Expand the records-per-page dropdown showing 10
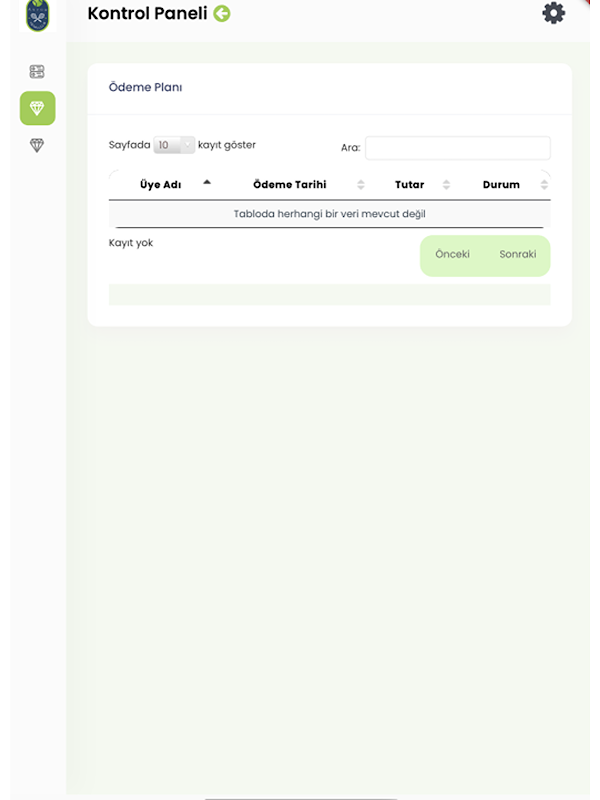The image size is (600, 800). pos(173,145)
